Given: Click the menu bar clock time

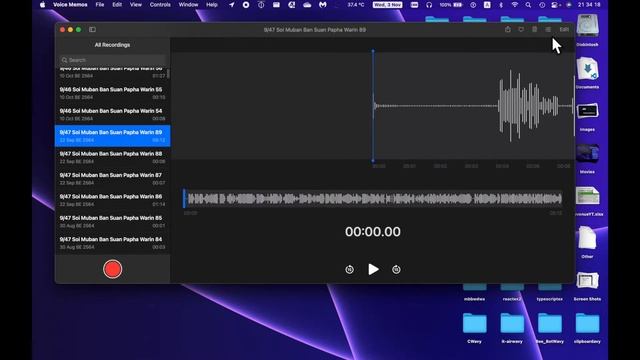Looking at the screenshot, I should coord(589,5).
